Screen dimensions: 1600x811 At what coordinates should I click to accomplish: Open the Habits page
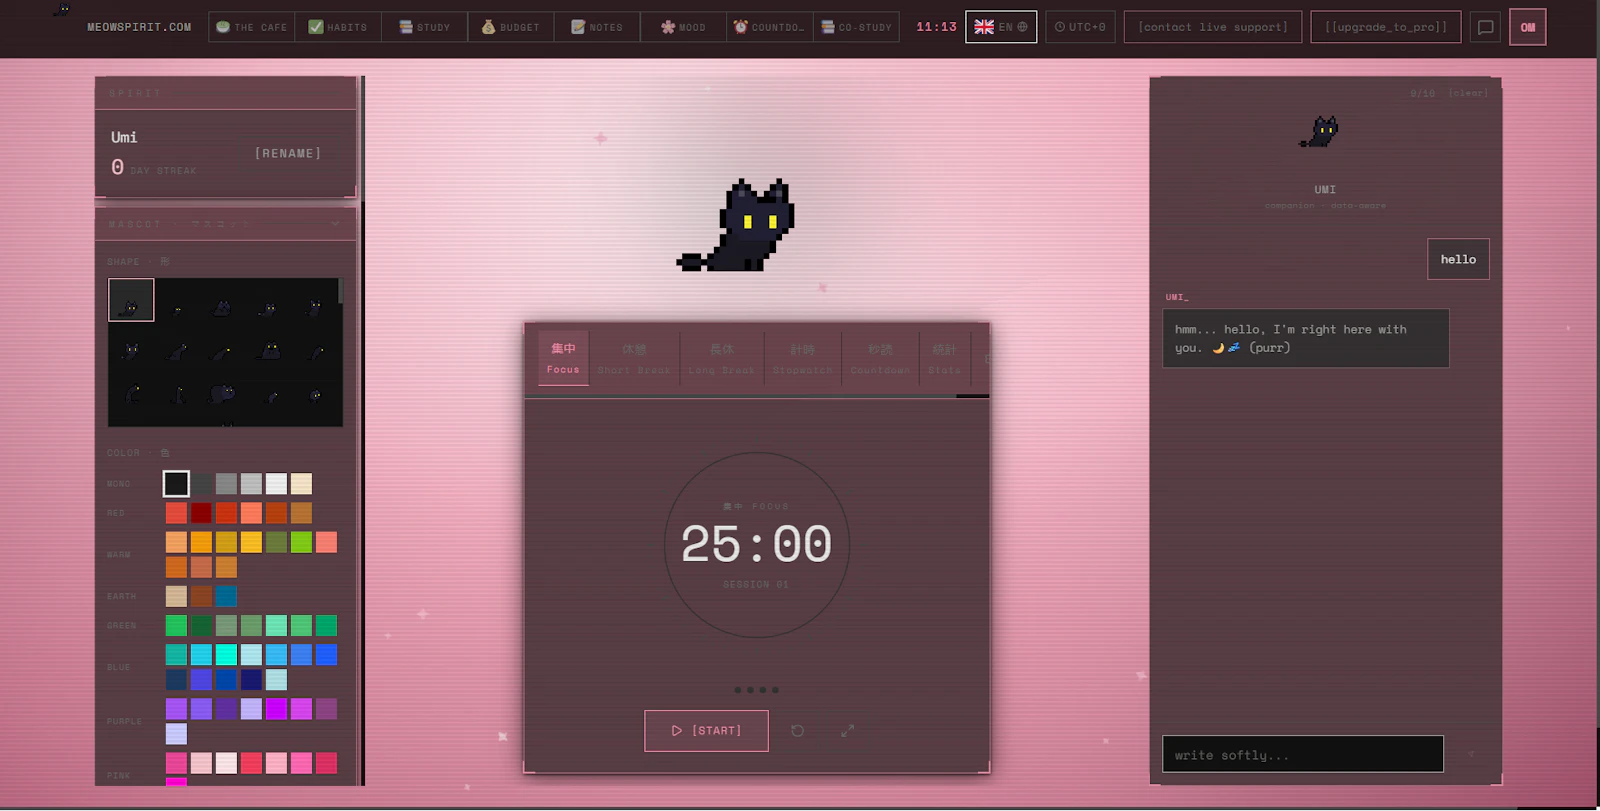coord(338,27)
